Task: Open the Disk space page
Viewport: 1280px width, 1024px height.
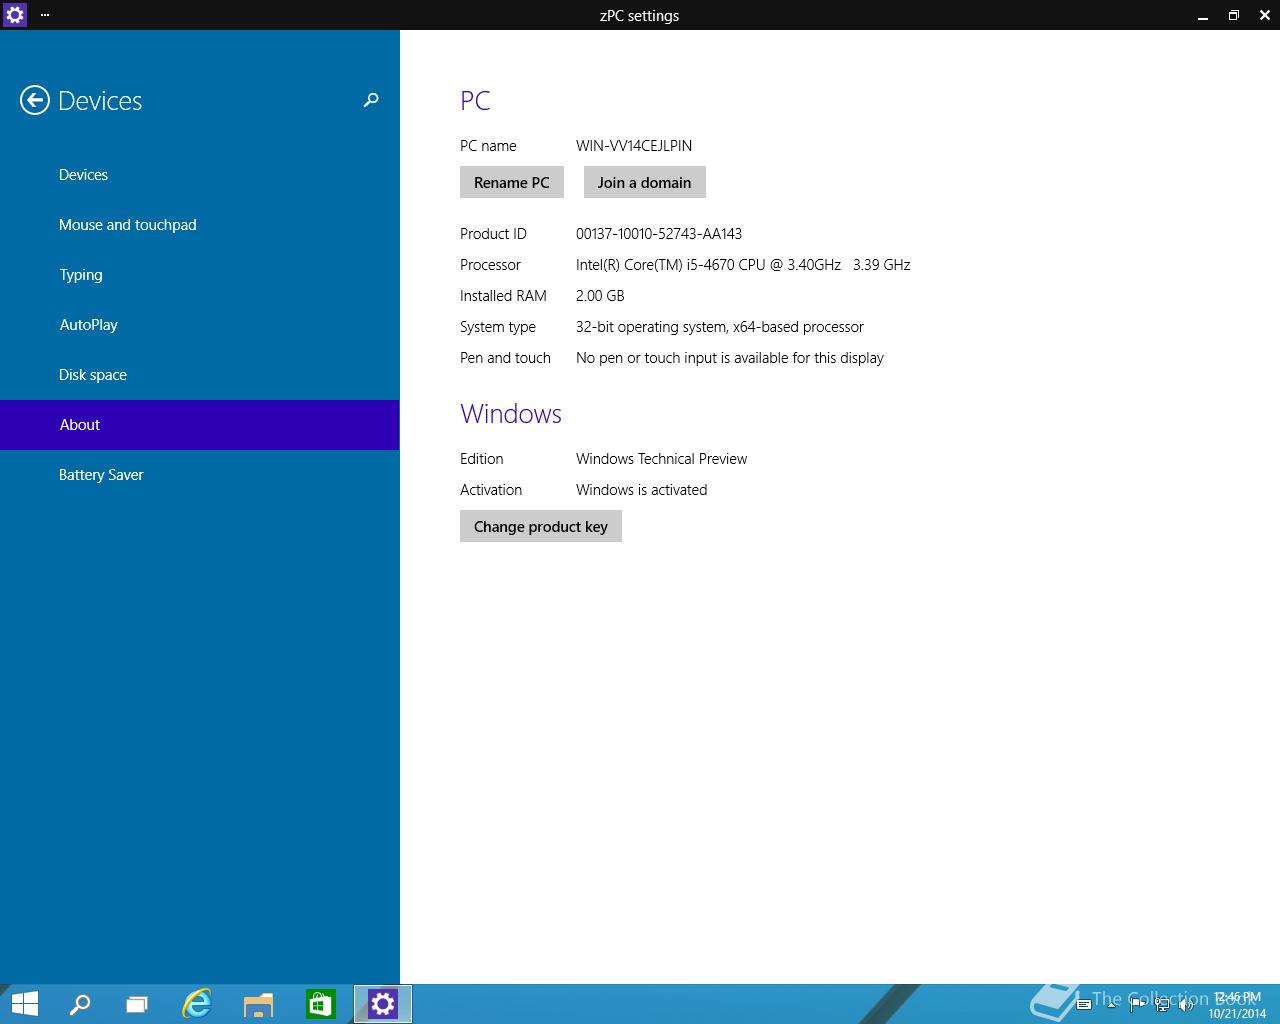Action: tap(200, 375)
